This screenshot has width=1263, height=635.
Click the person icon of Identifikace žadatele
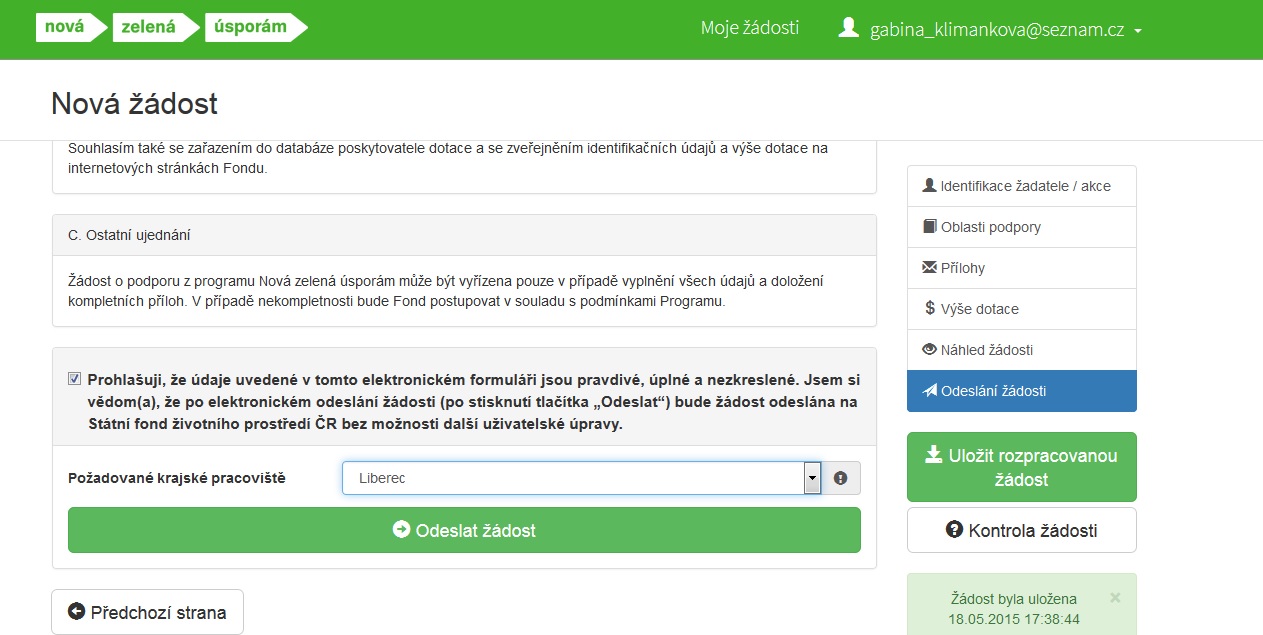click(929, 185)
